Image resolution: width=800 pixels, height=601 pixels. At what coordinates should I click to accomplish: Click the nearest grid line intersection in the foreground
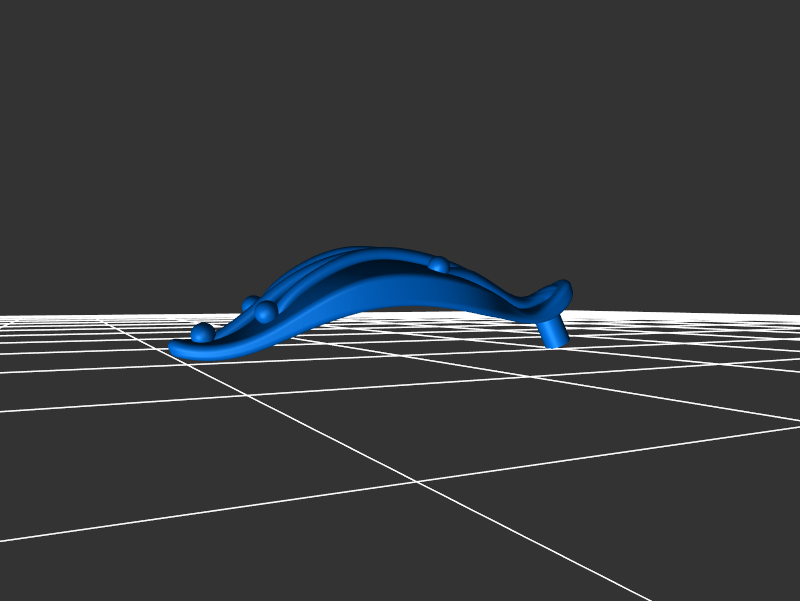(417, 482)
